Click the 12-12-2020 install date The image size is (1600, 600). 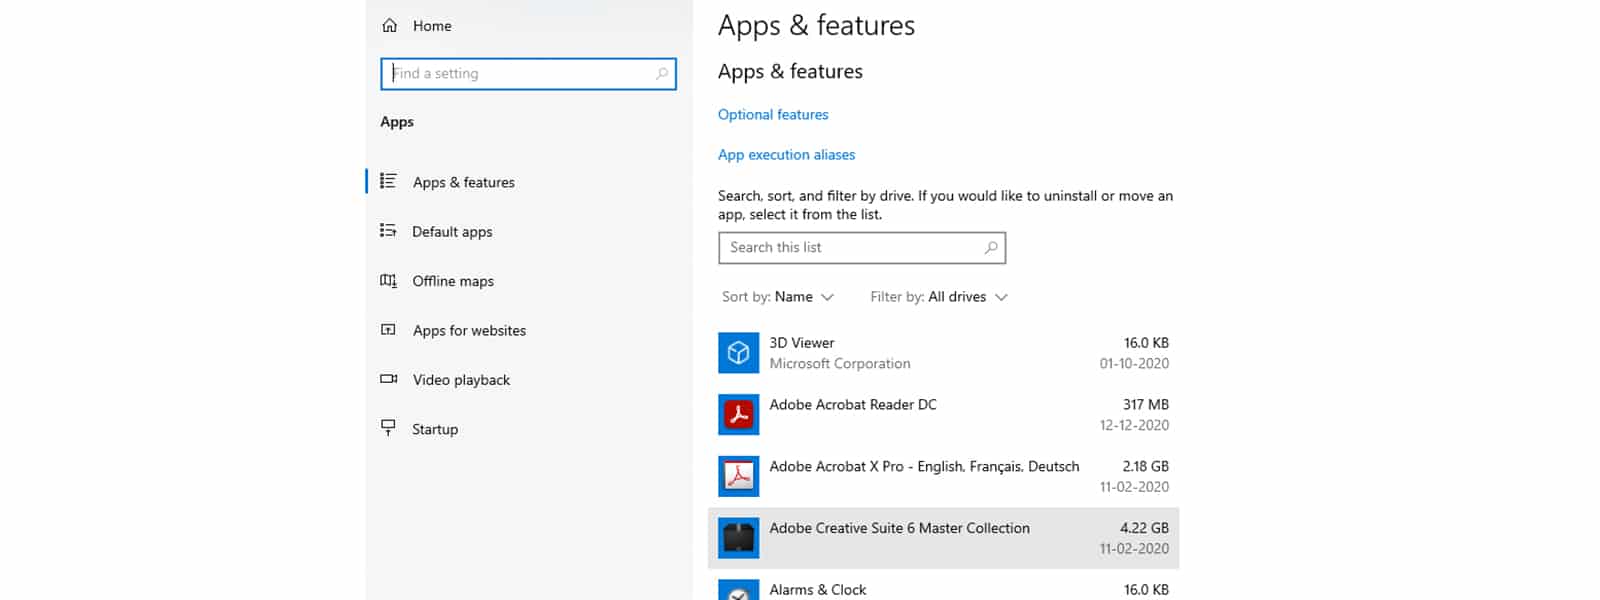click(x=1135, y=426)
